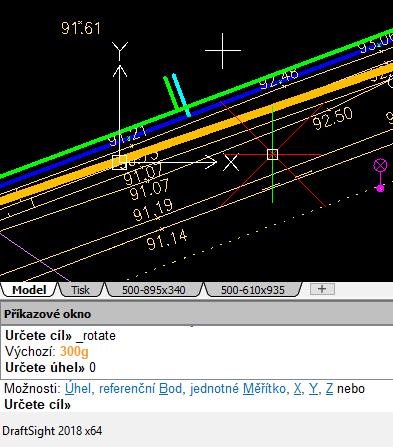Screen dimensions: 393x447
Task: Click the magenta circled-cross symbol
Action: point(380,165)
